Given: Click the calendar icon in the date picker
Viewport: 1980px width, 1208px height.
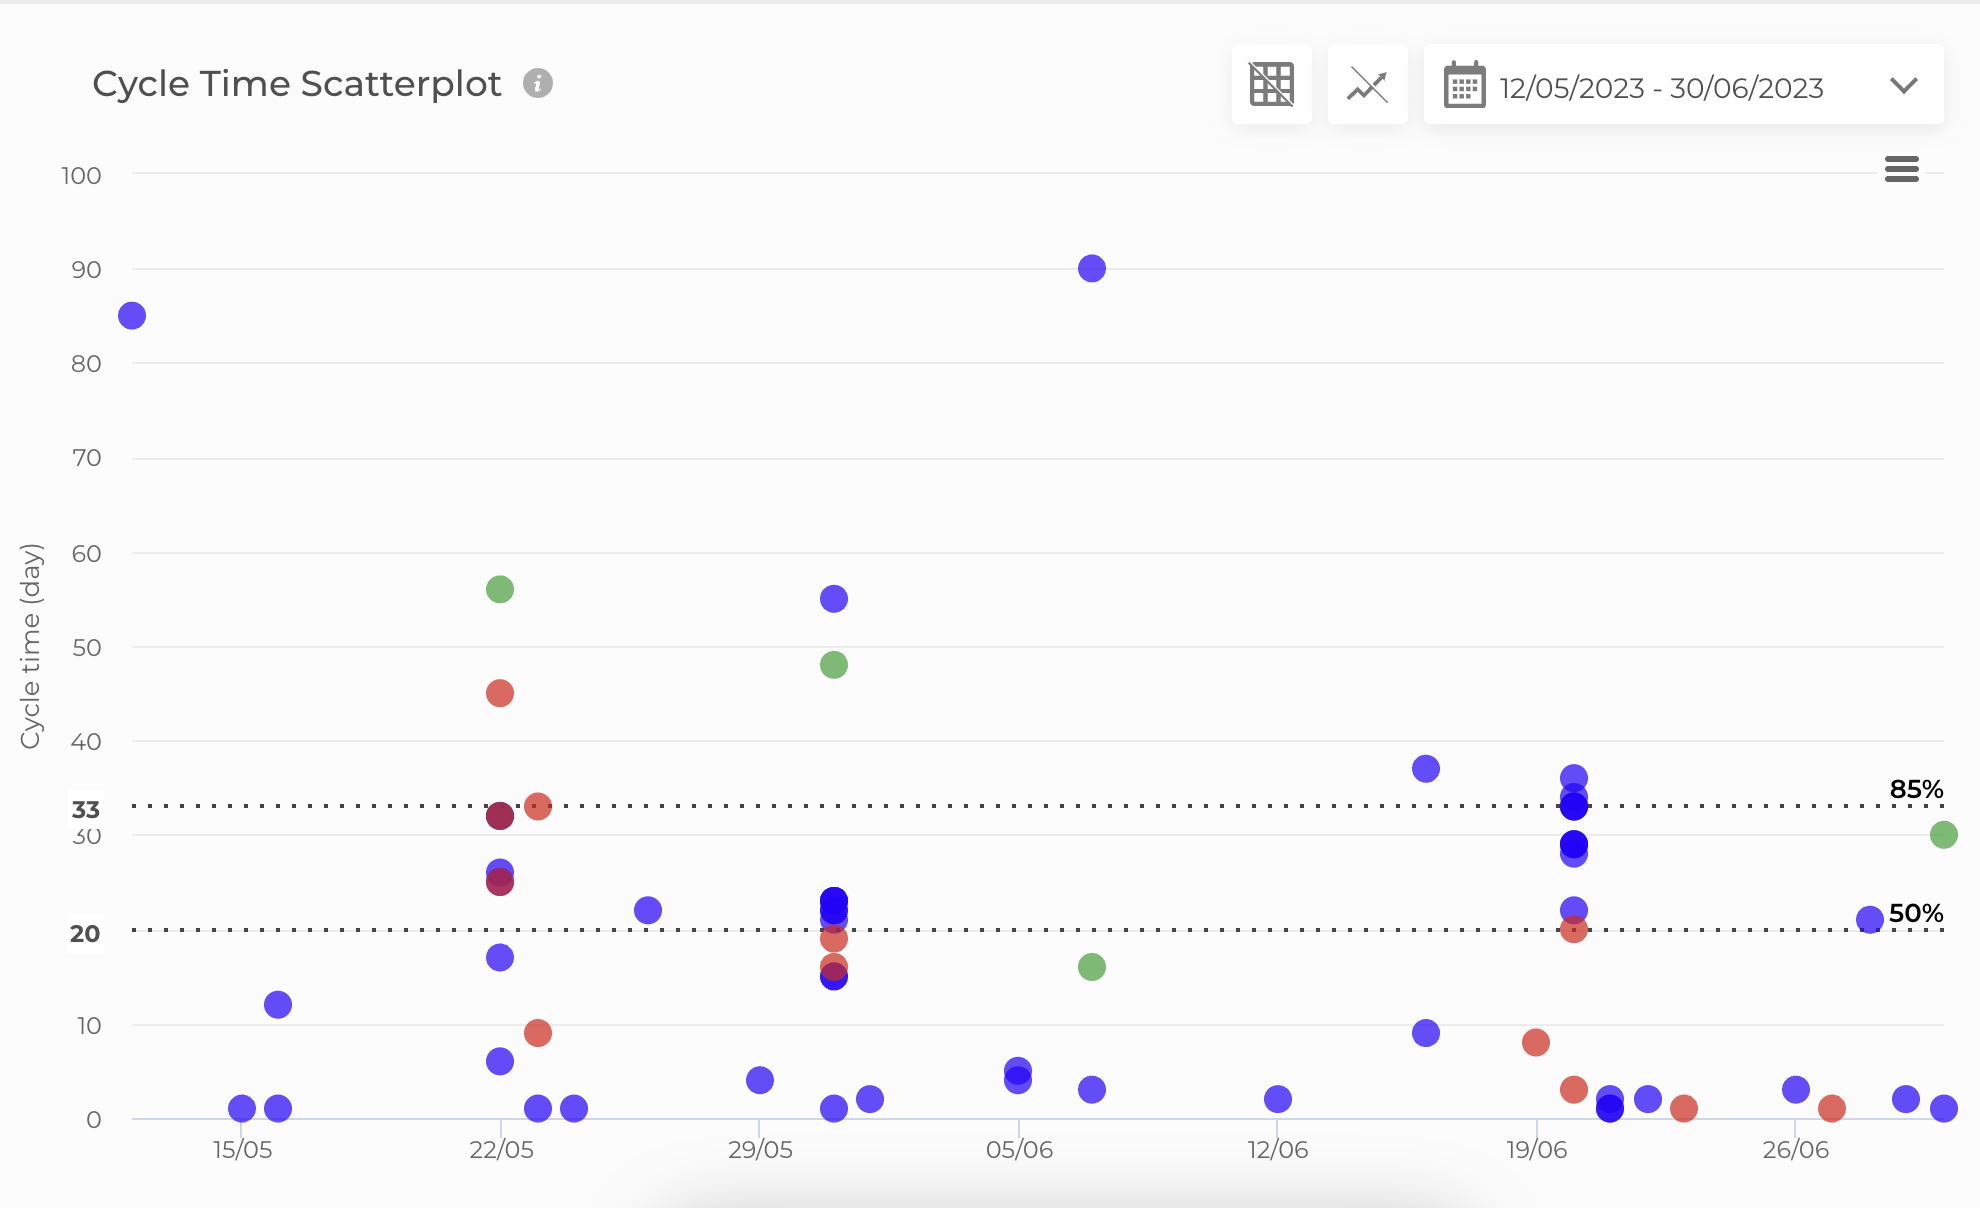Looking at the screenshot, I should click(1463, 85).
